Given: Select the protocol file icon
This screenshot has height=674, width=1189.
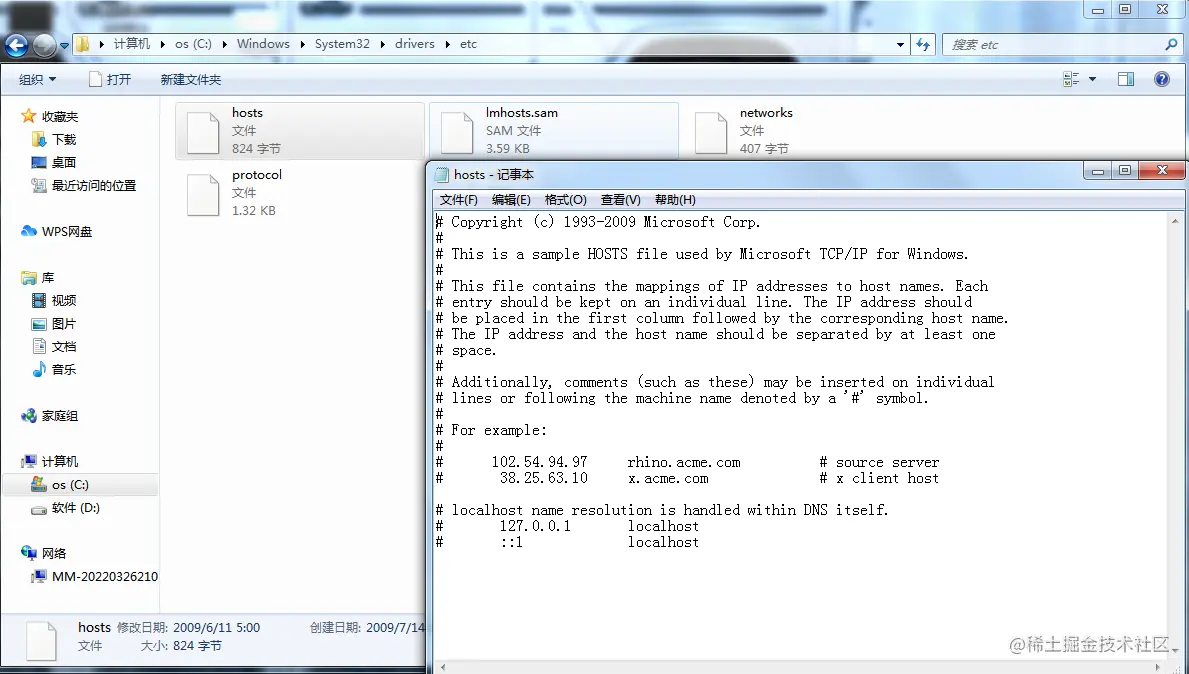Looking at the screenshot, I should click(203, 194).
